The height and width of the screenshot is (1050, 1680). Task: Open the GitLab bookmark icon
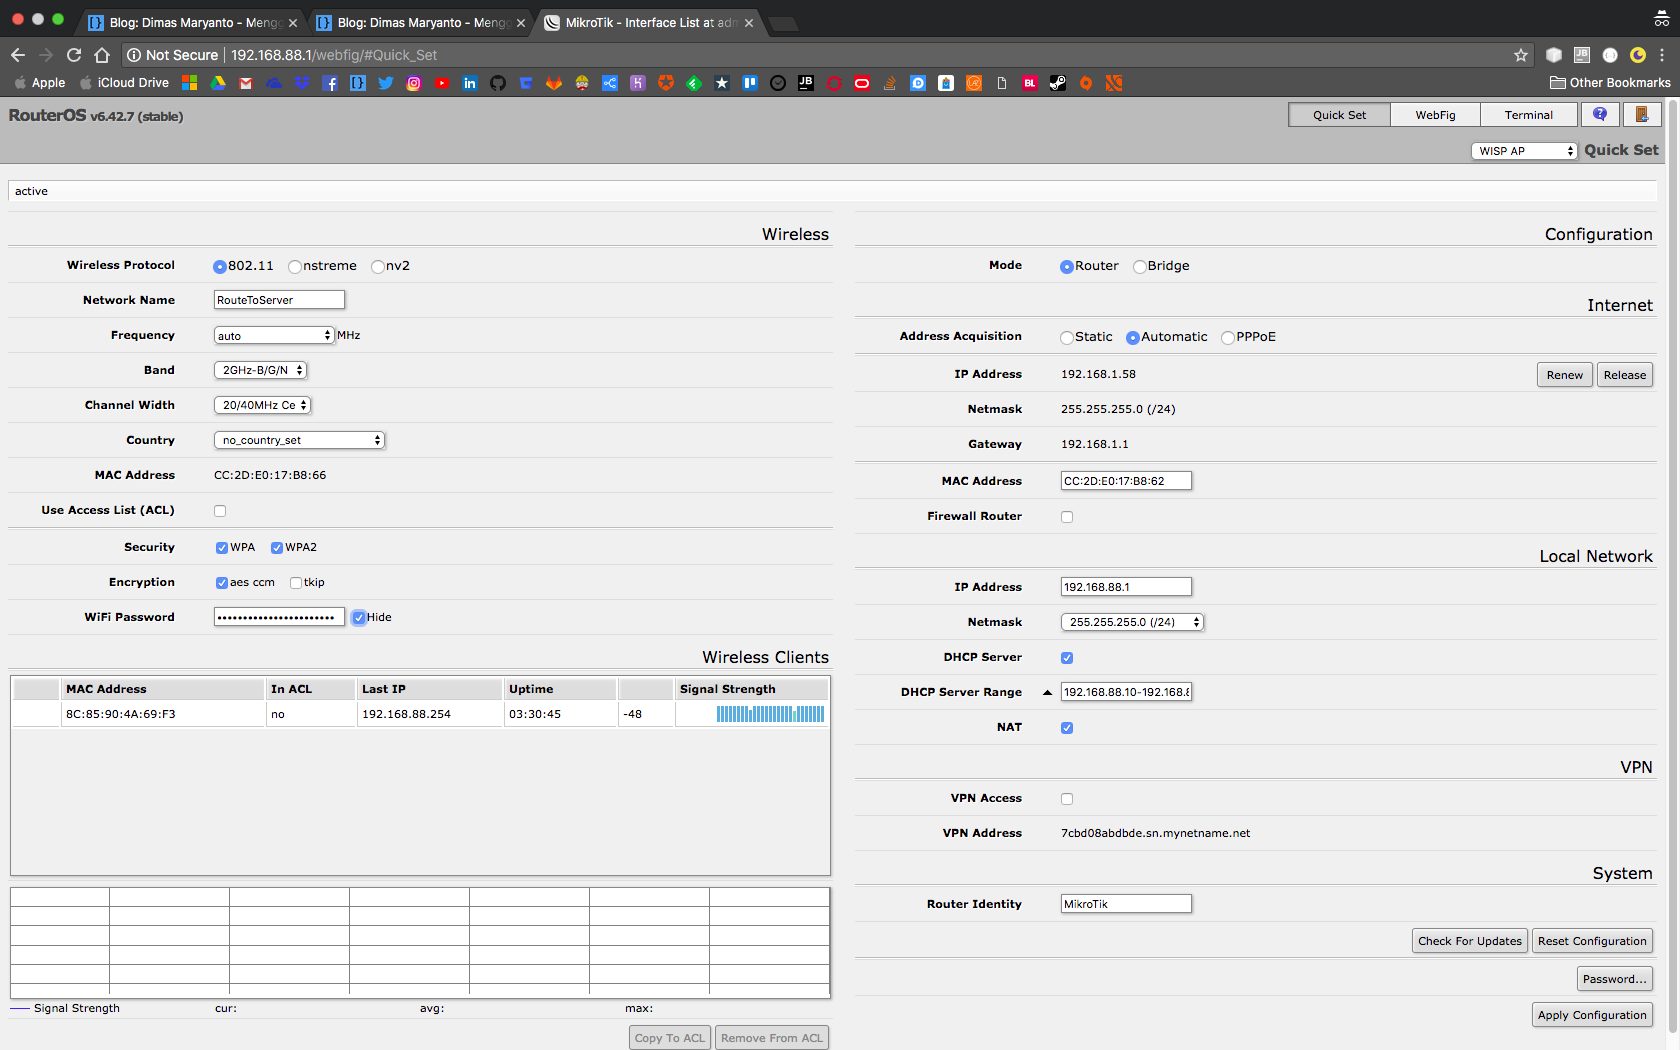point(554,83)
